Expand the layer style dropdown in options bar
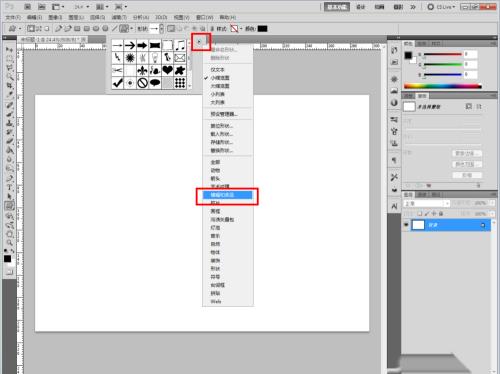Viewport: 500px width, 374px height. click(241, 29)
